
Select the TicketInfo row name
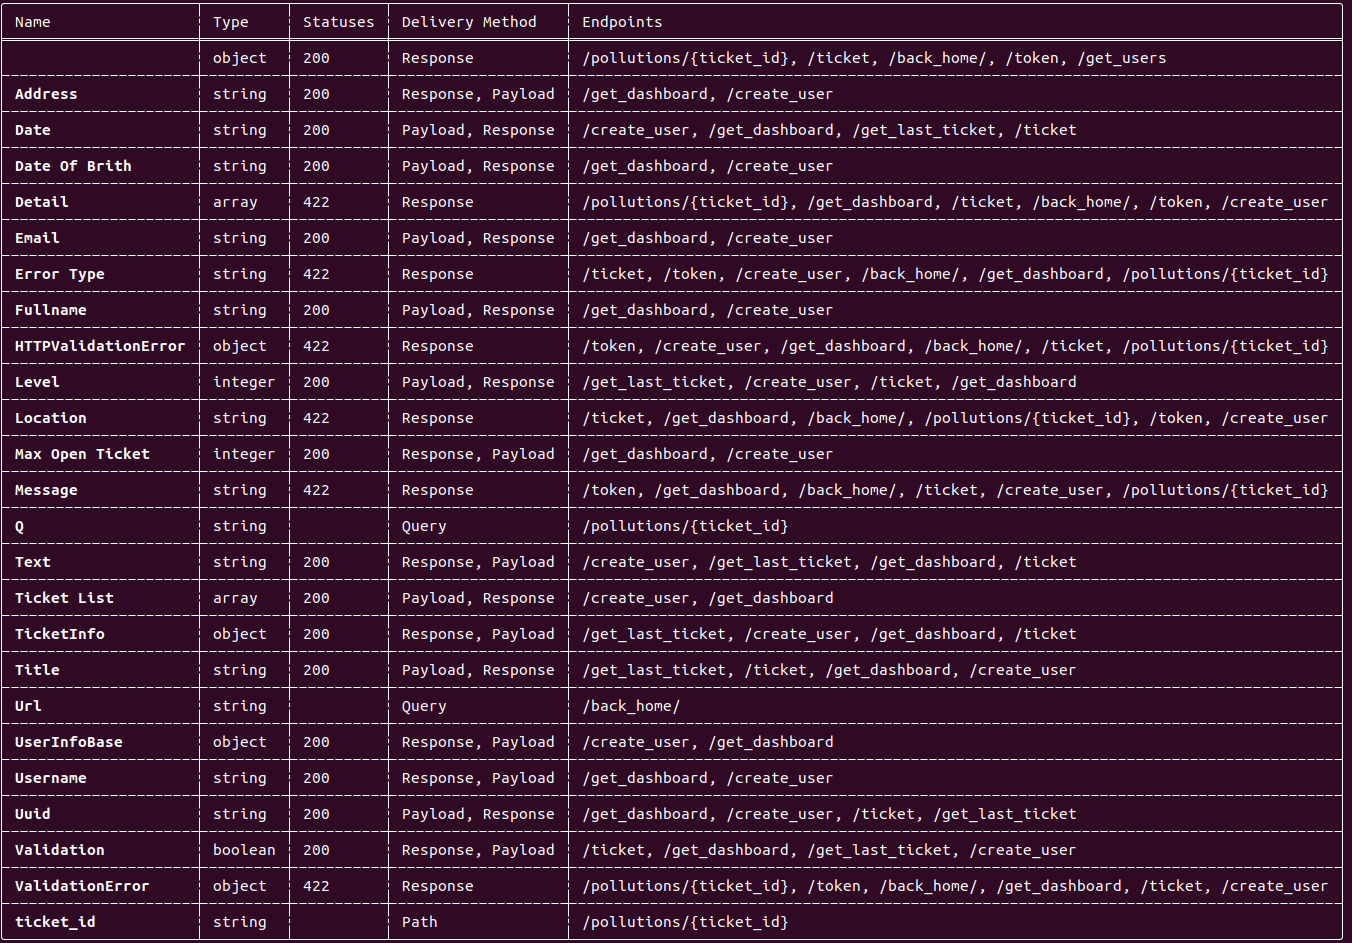tap(60, 634)
